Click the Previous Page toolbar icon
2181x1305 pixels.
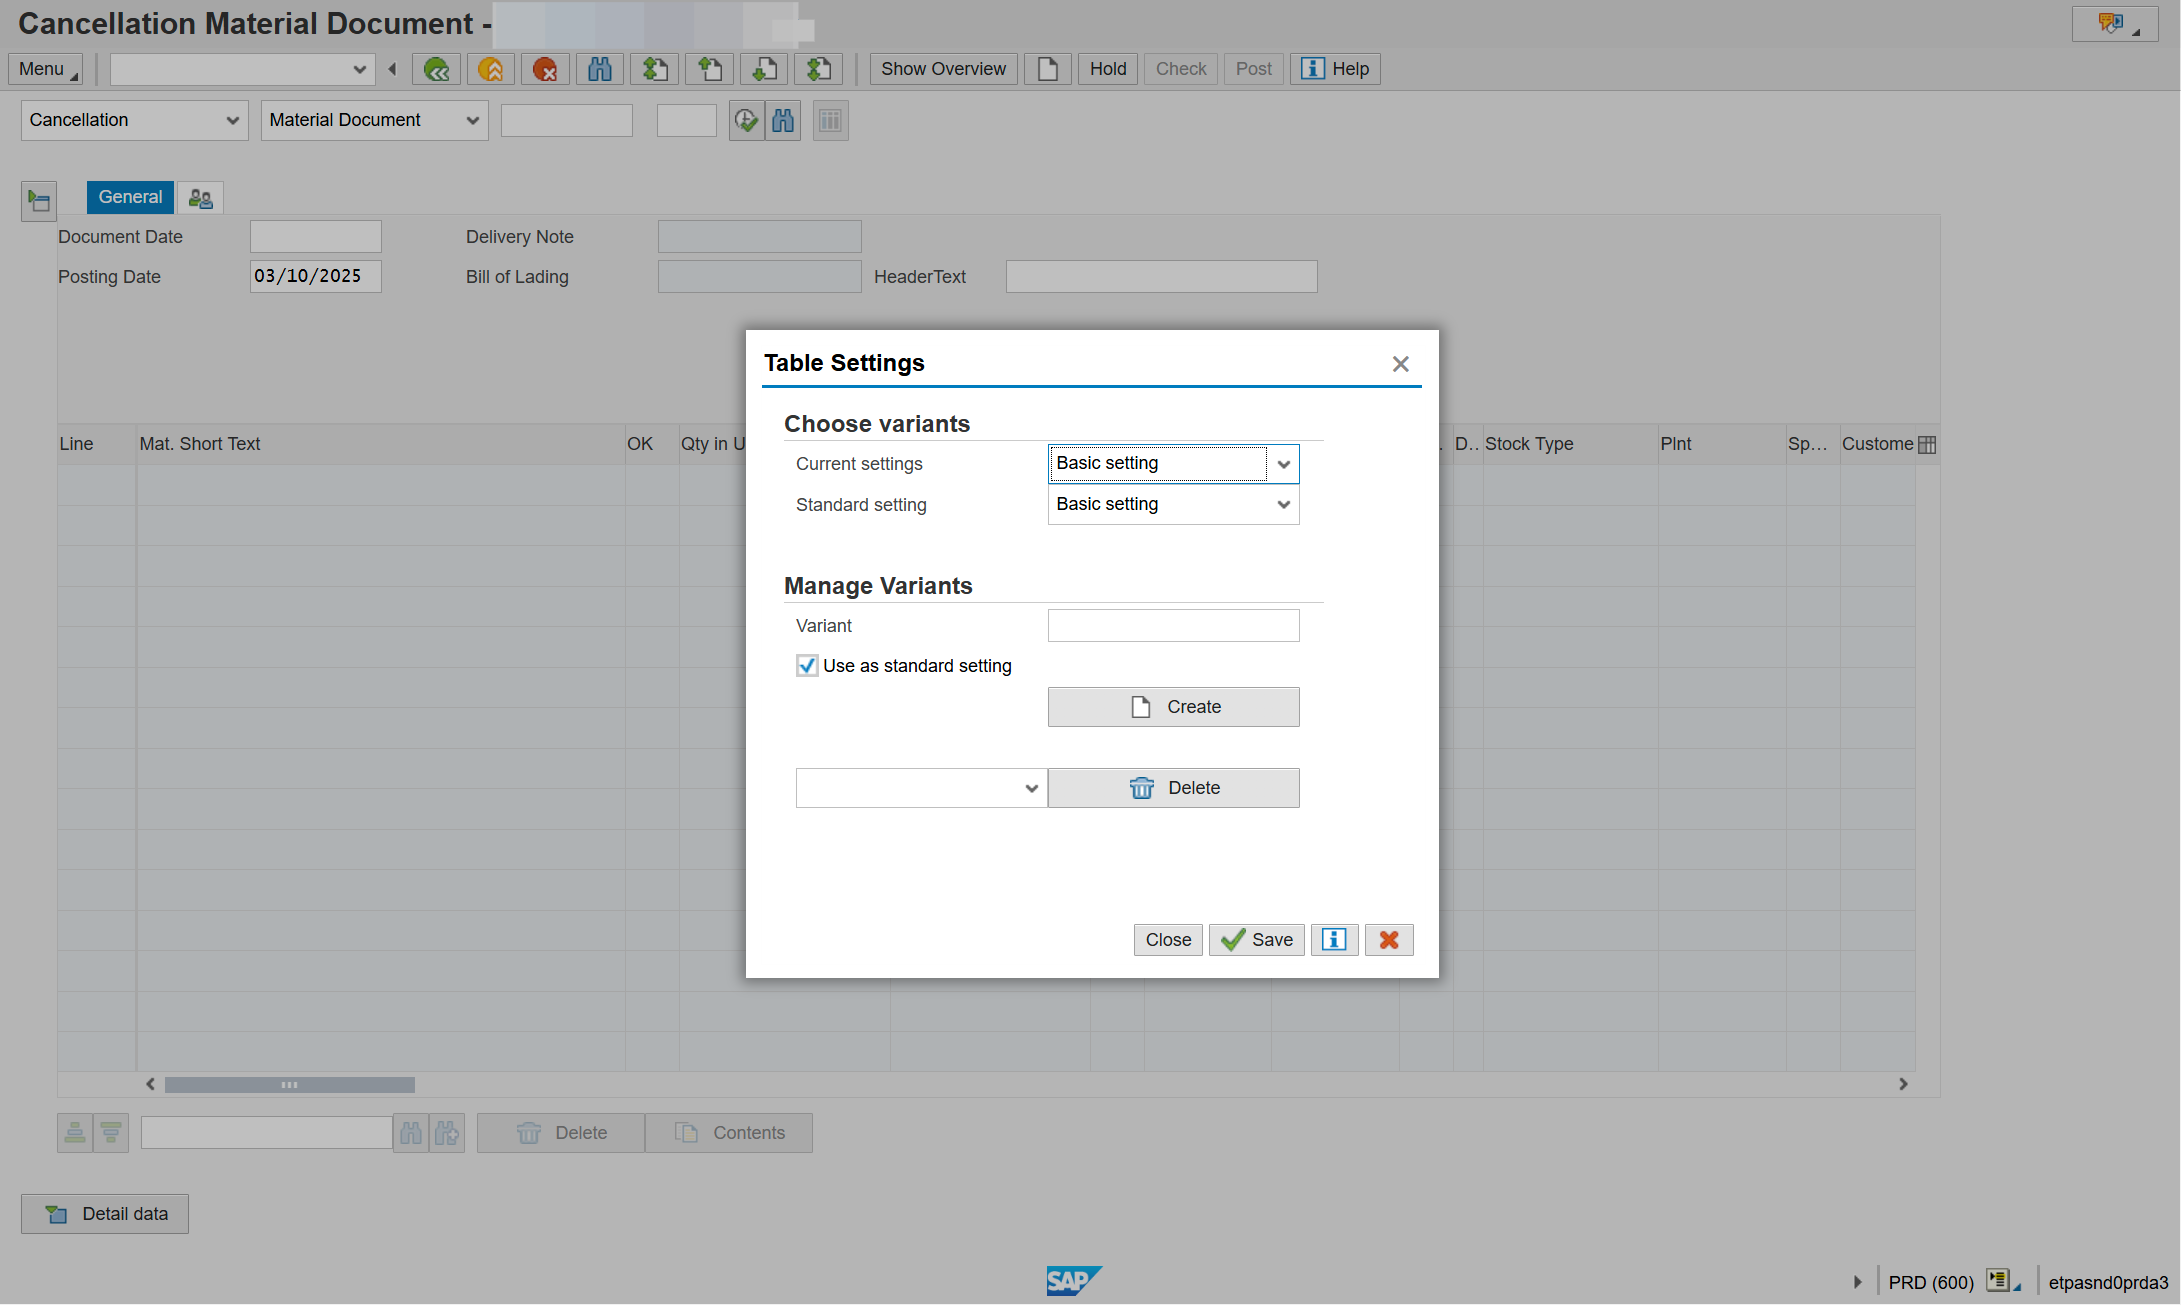point(710,69)
